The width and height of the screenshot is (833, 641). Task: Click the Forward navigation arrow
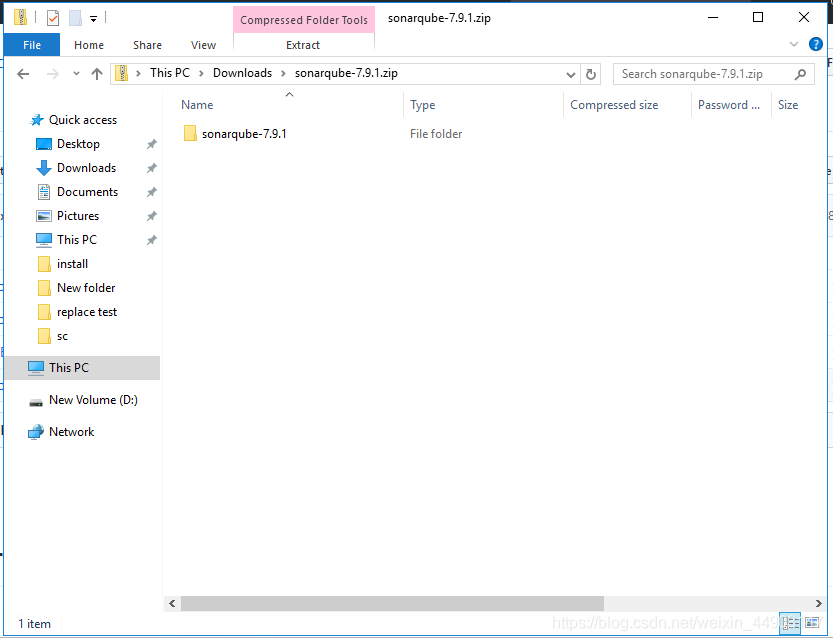tap(52, 74)
